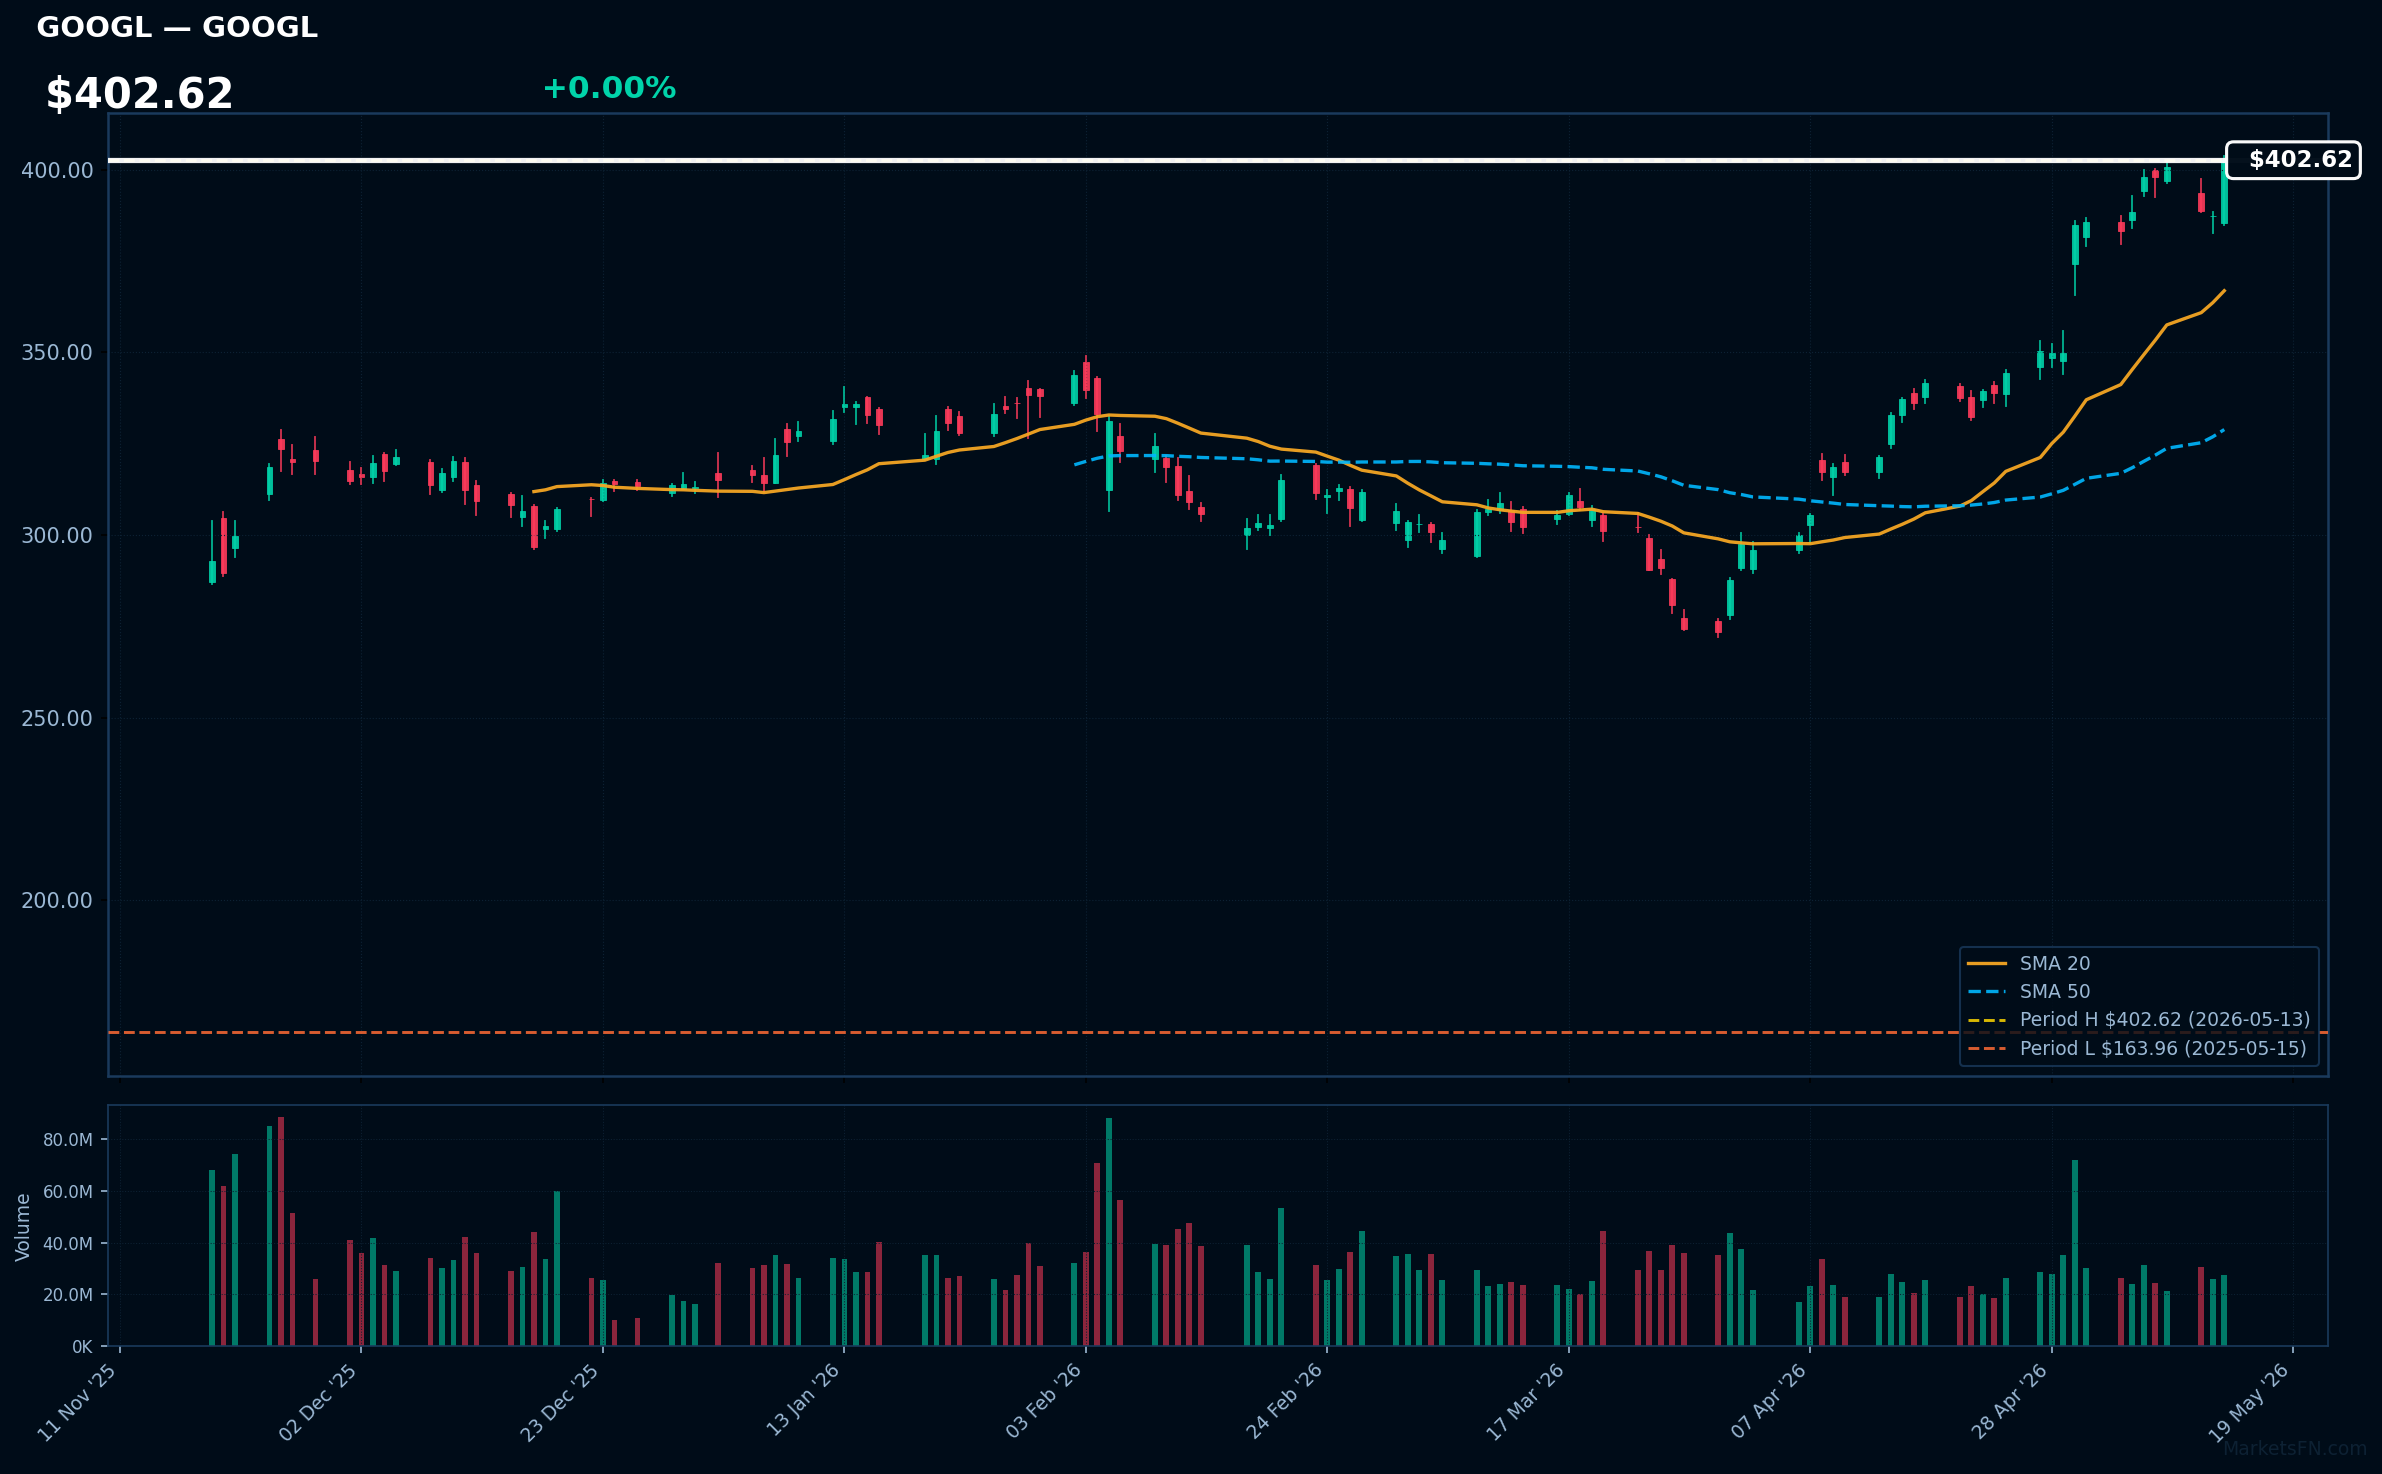This screenshot has width=2382, height=1474.
Task: Click the Volume axis title
Action: click(x=23, y=1227)
